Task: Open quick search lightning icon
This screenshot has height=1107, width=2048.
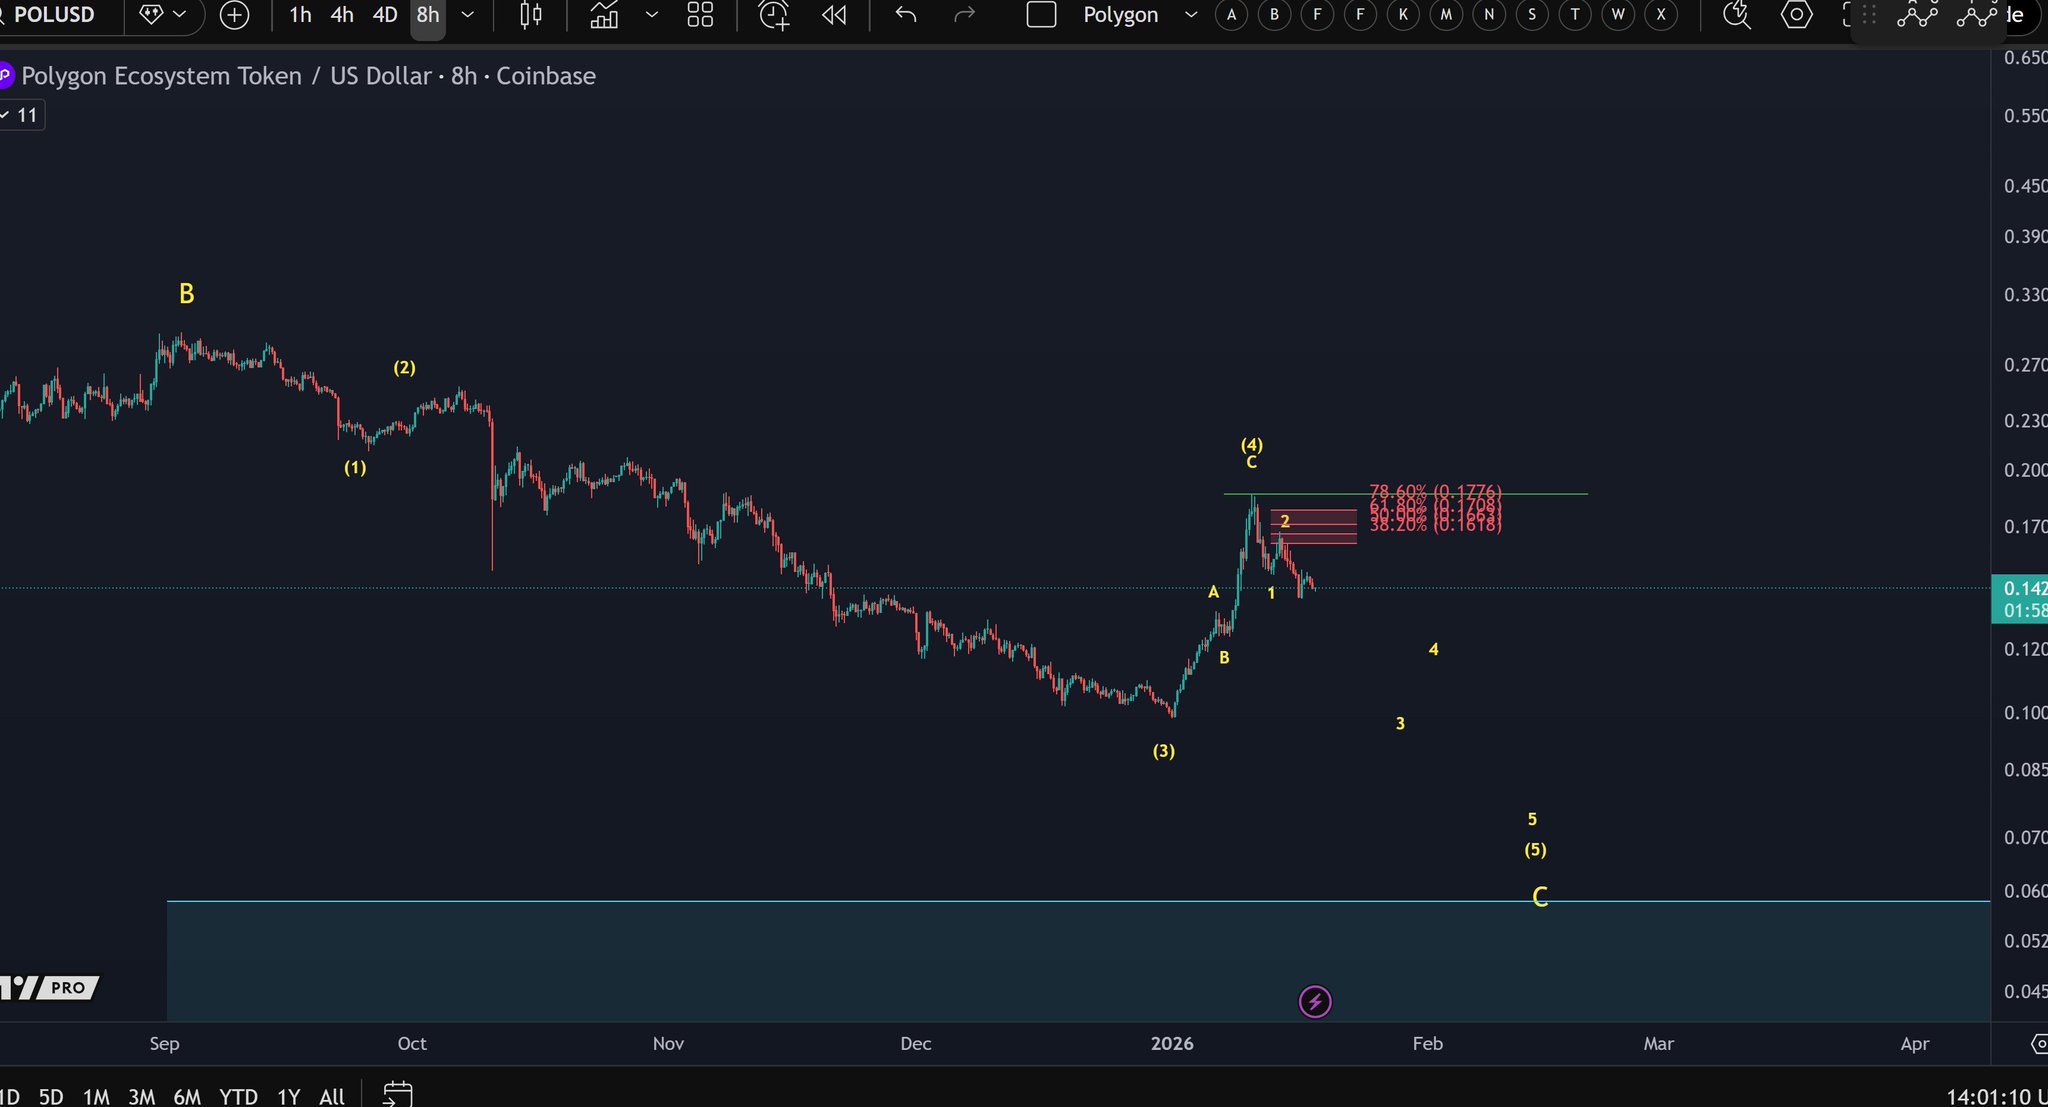Action: click(1737, 15)
